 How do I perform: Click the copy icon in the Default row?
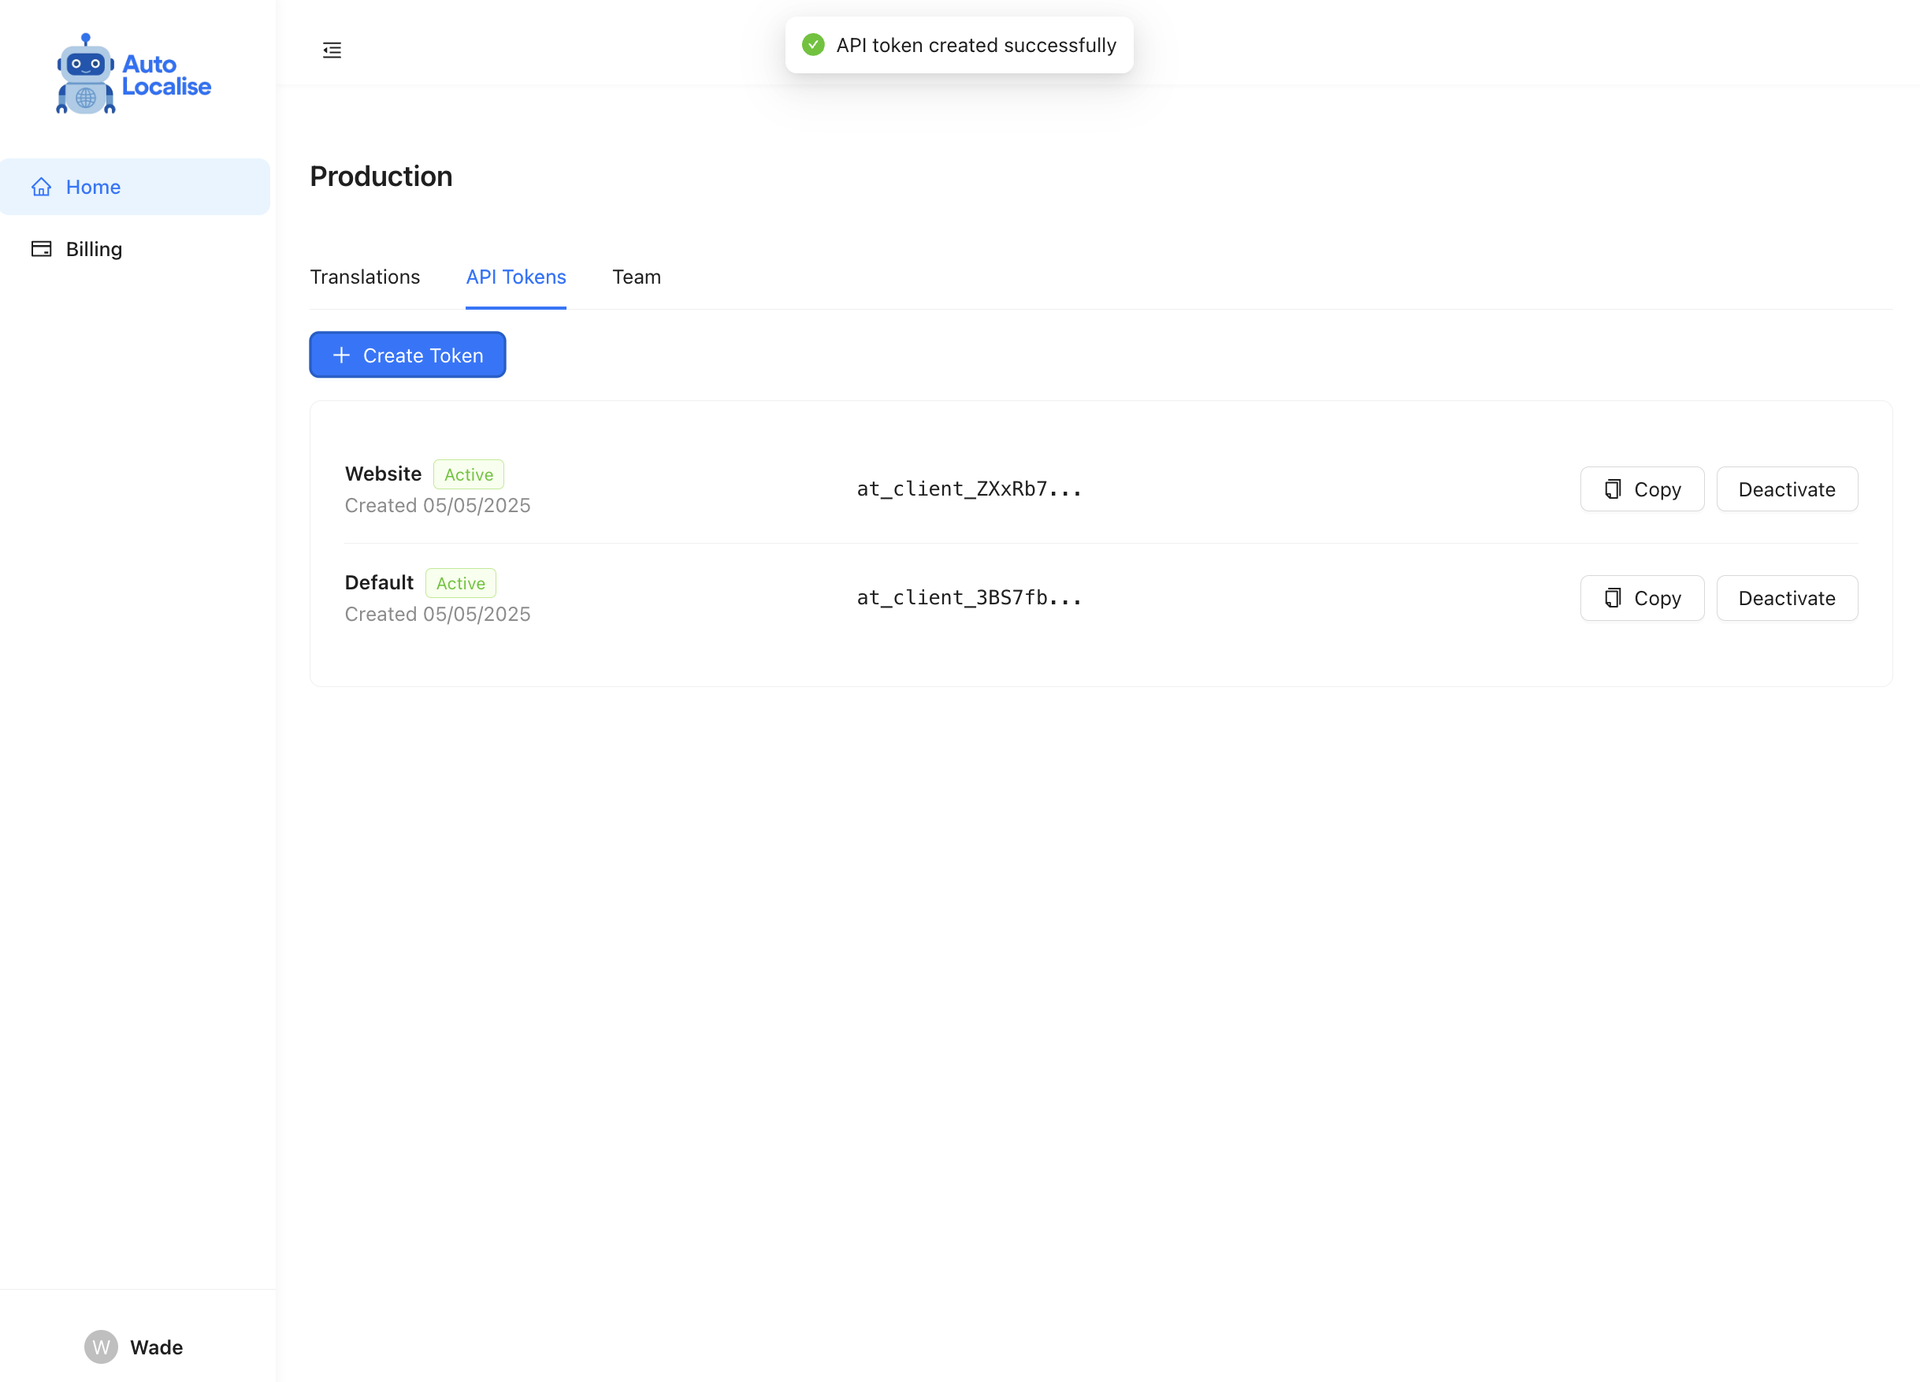(x=1613, y=598)
